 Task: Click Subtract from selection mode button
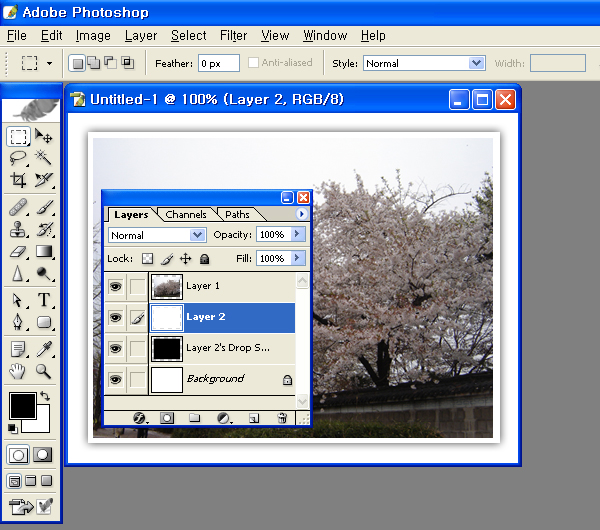pyautogui.click(x=110, y=62)
